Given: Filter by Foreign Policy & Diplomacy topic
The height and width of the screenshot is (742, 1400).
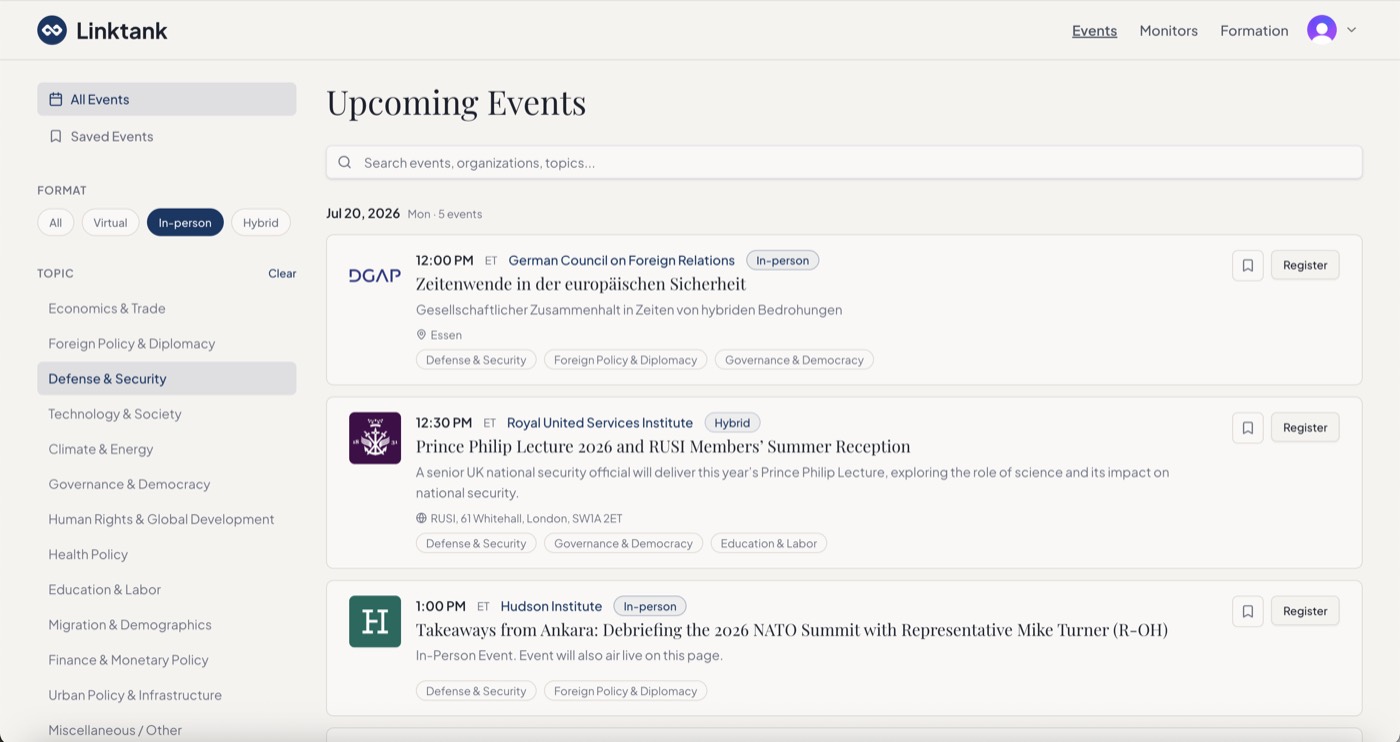Looking at the screenshot, I should (167, 343).
